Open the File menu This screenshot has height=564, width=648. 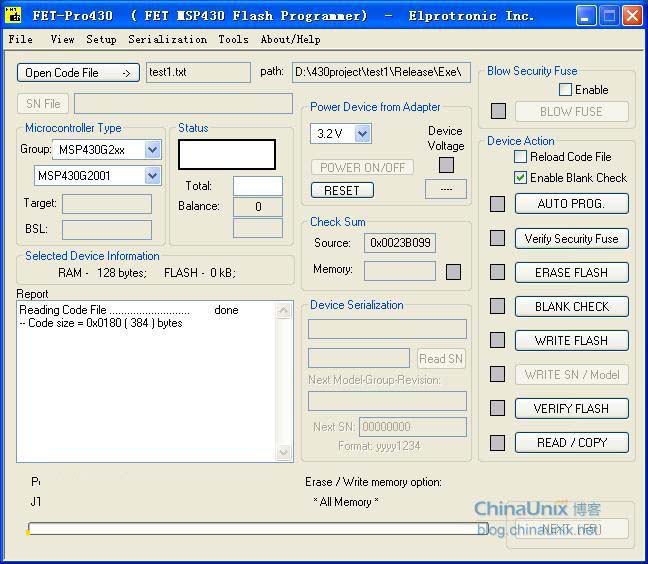(21, 39)
